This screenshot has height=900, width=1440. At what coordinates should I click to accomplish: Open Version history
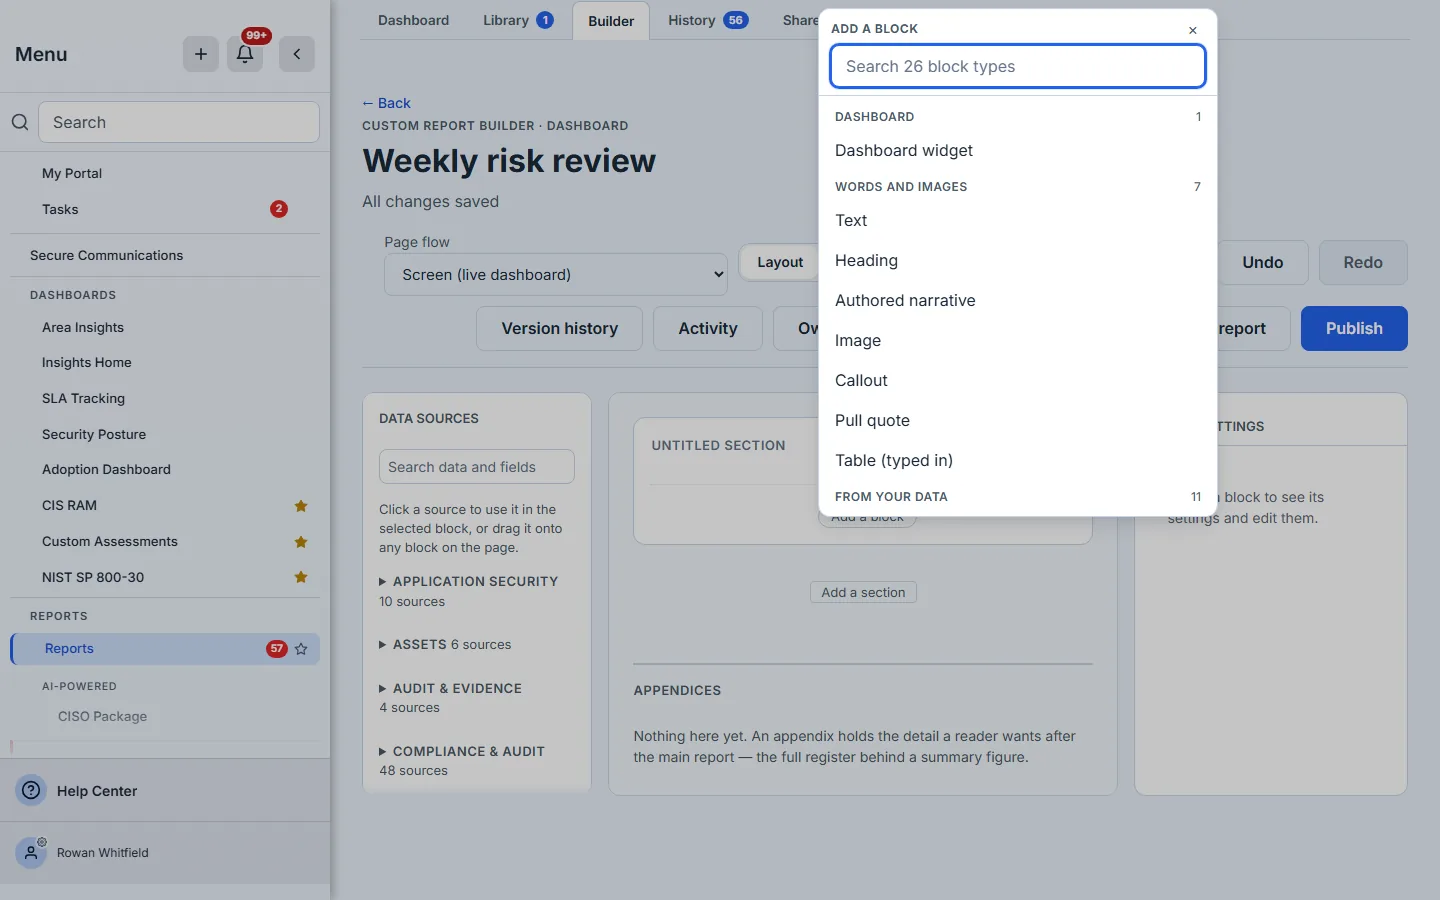[559, 328]
